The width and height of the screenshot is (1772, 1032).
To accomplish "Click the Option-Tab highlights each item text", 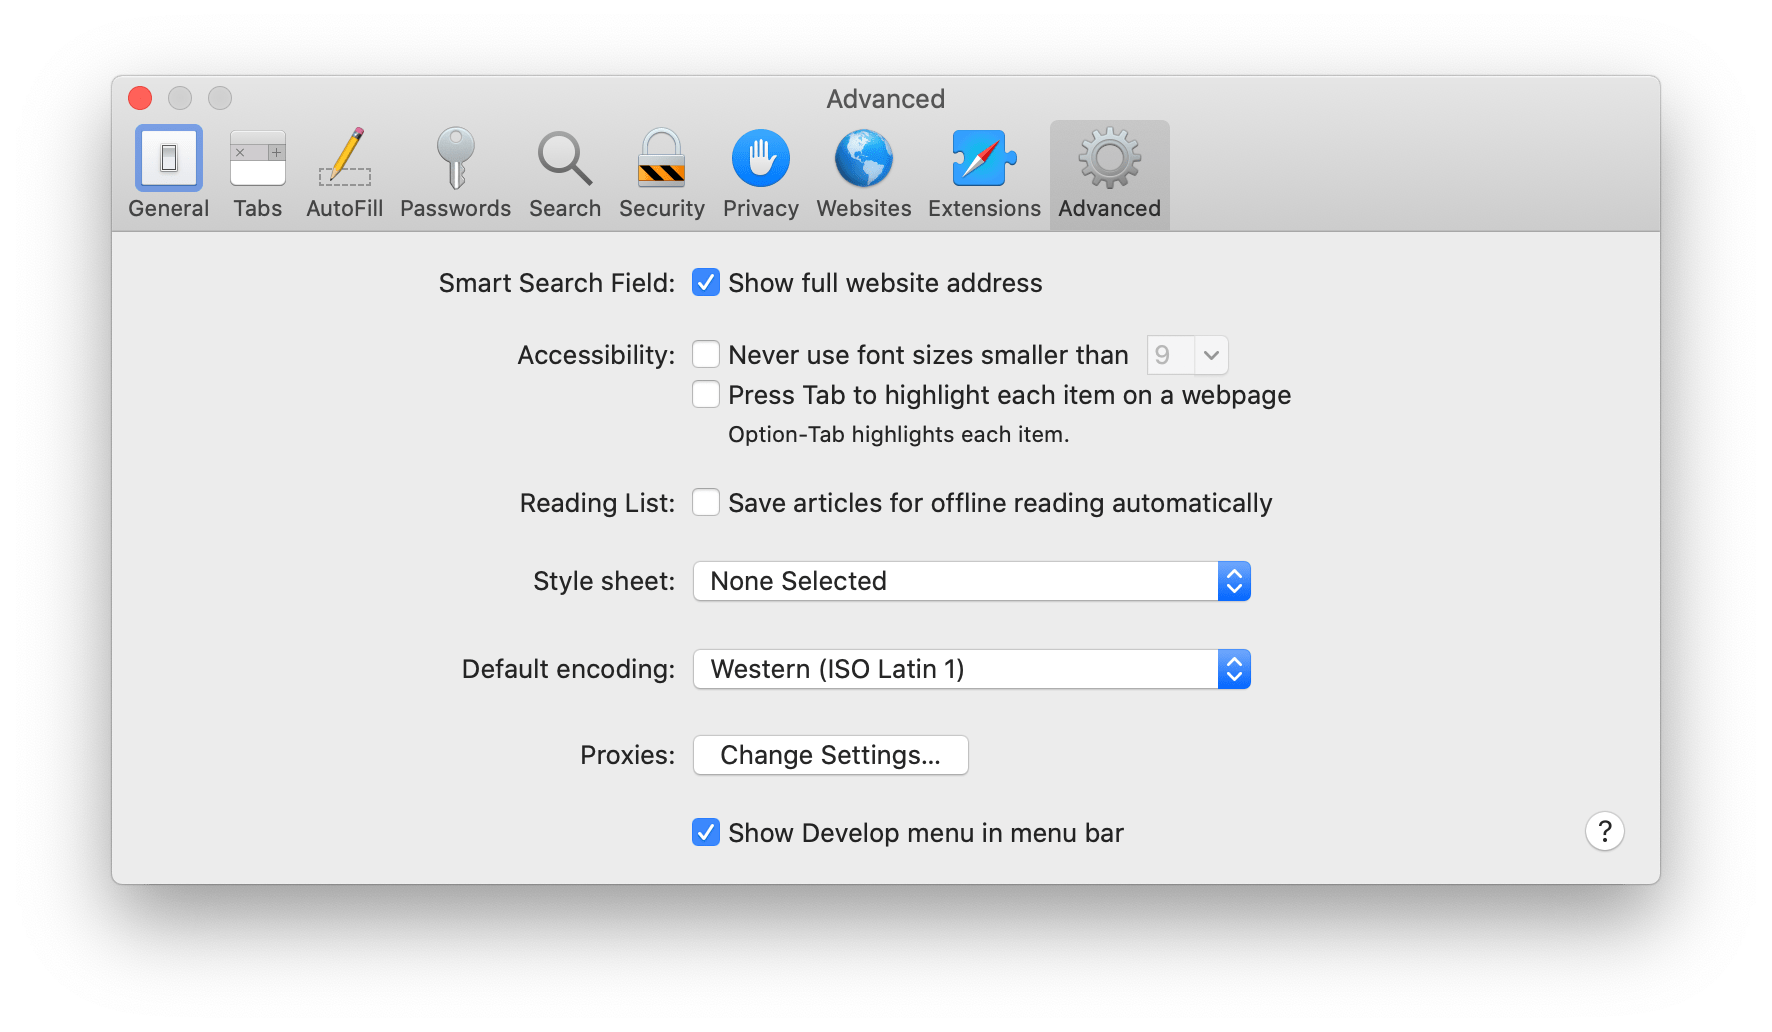I will [899, 435].
